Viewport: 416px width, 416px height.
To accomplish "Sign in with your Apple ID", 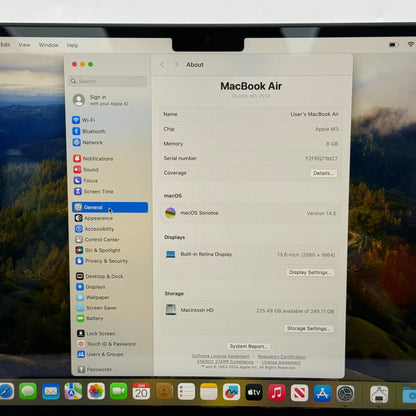I will point(102,100).
